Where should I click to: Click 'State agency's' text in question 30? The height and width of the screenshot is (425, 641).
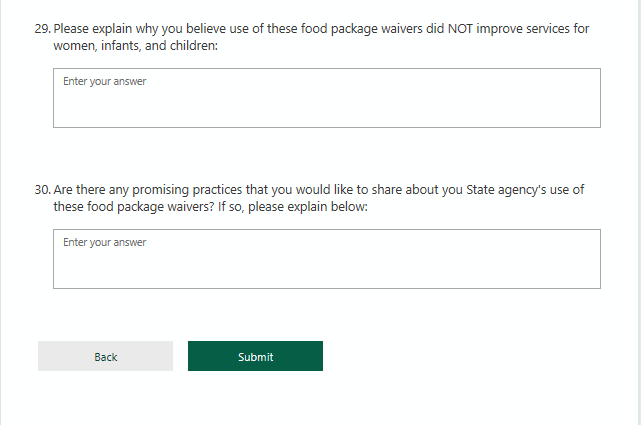(502, 189)
